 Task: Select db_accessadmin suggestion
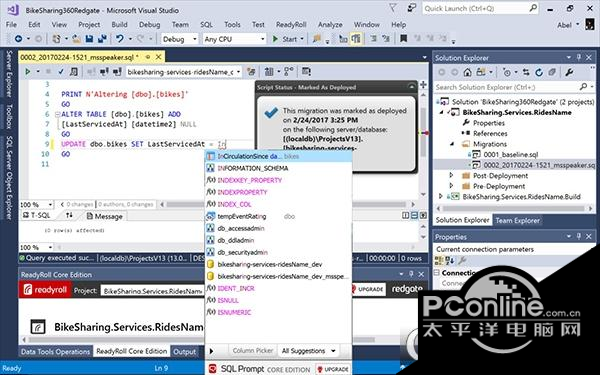[x=279, y=228]
